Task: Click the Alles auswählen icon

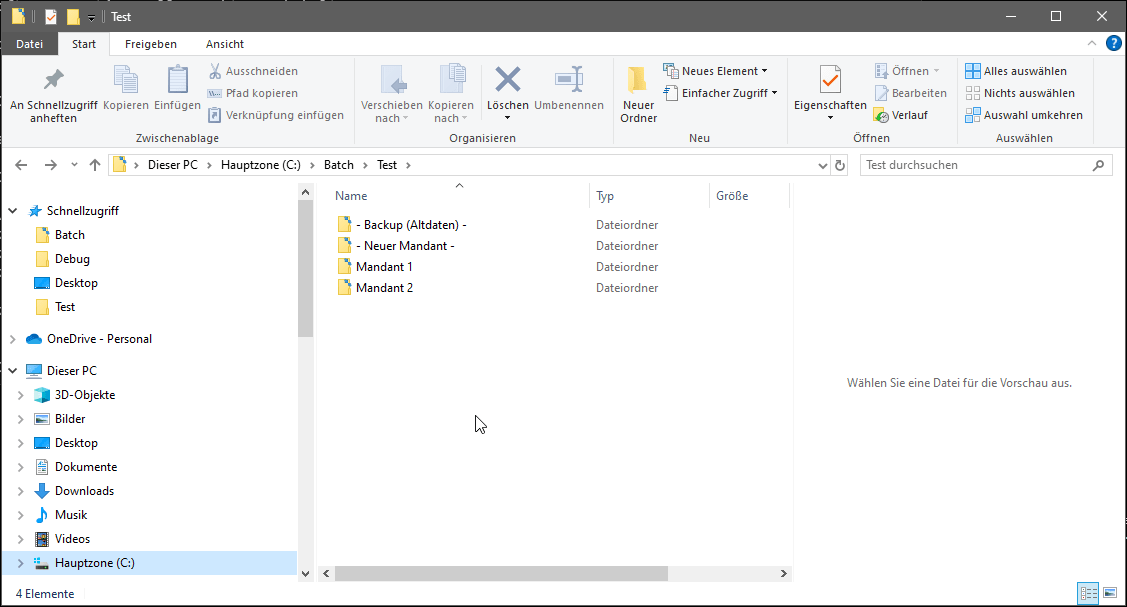Action: coord(973,71)
